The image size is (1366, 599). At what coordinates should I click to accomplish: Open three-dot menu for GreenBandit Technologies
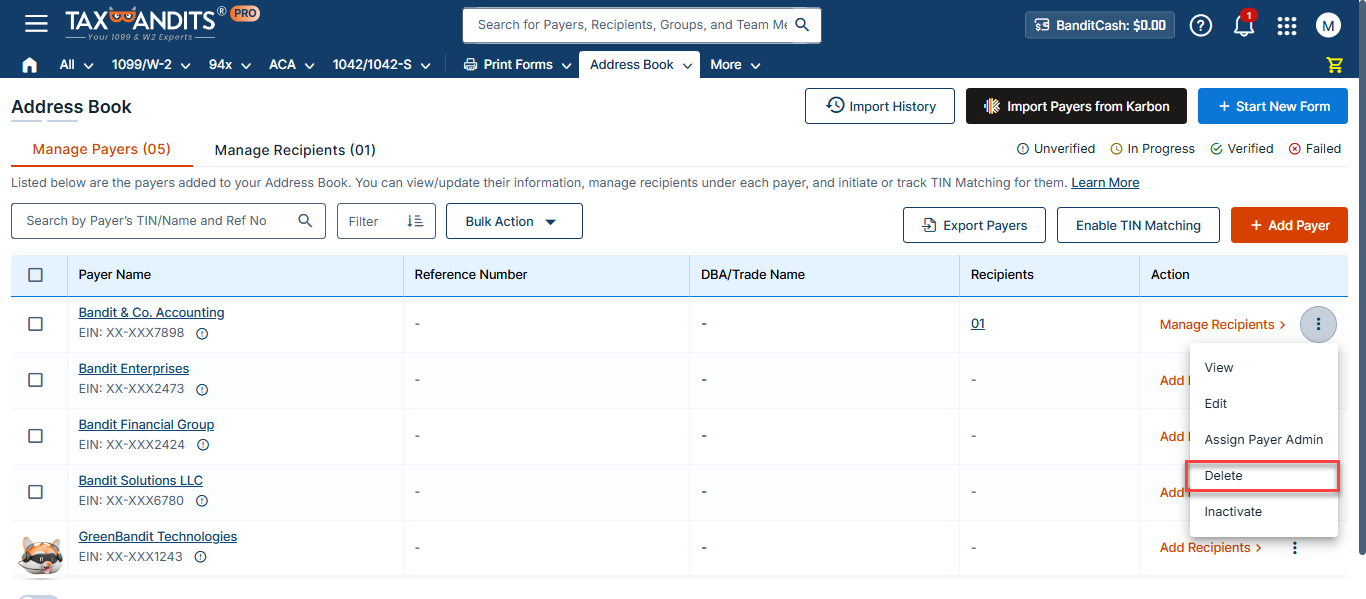point(1295,548)
